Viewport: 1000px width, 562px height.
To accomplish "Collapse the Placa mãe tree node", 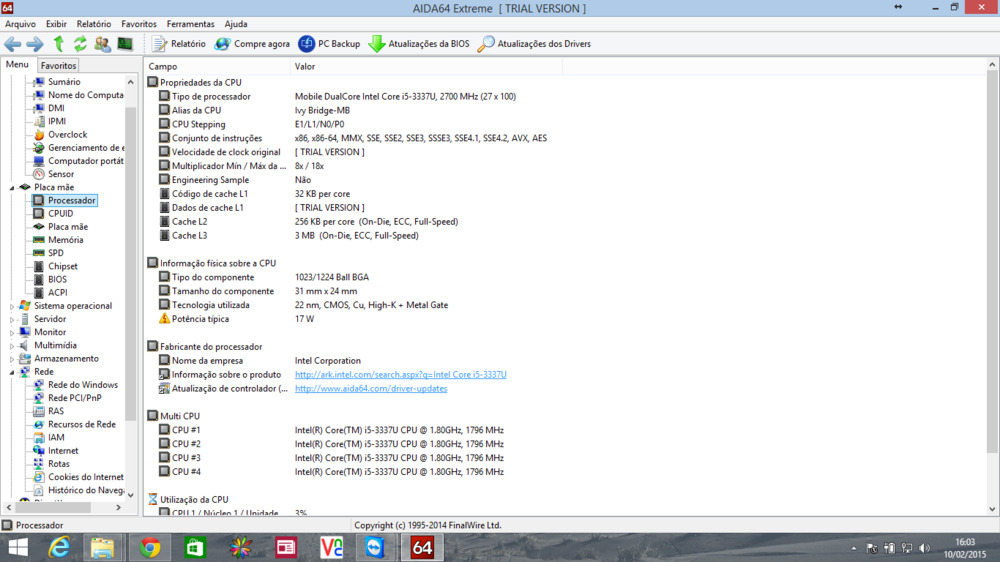I will pos(13,187).
